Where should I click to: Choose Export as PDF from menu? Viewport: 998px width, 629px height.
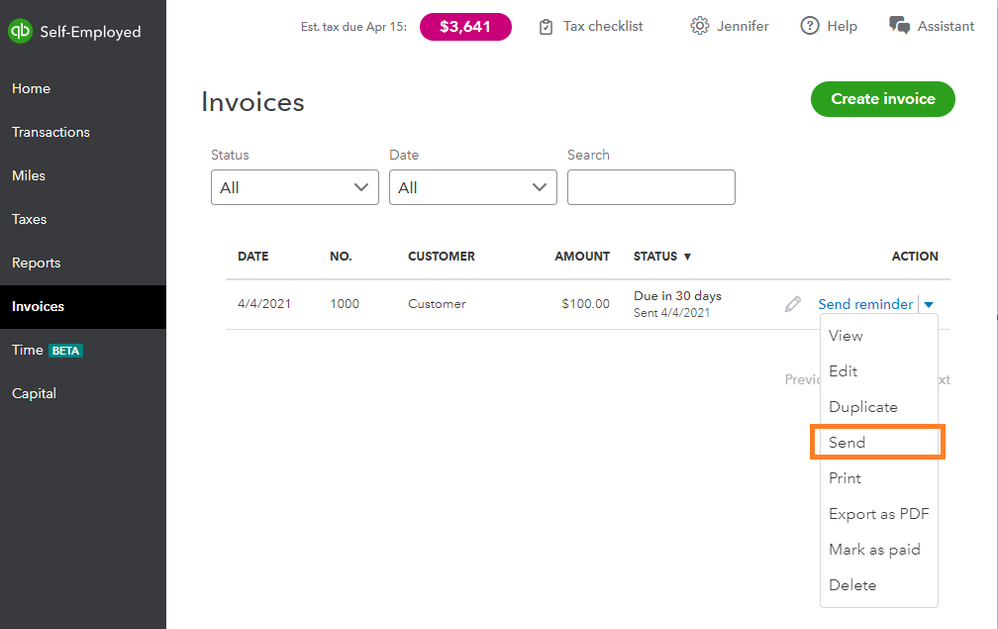[x=879, y=514]
